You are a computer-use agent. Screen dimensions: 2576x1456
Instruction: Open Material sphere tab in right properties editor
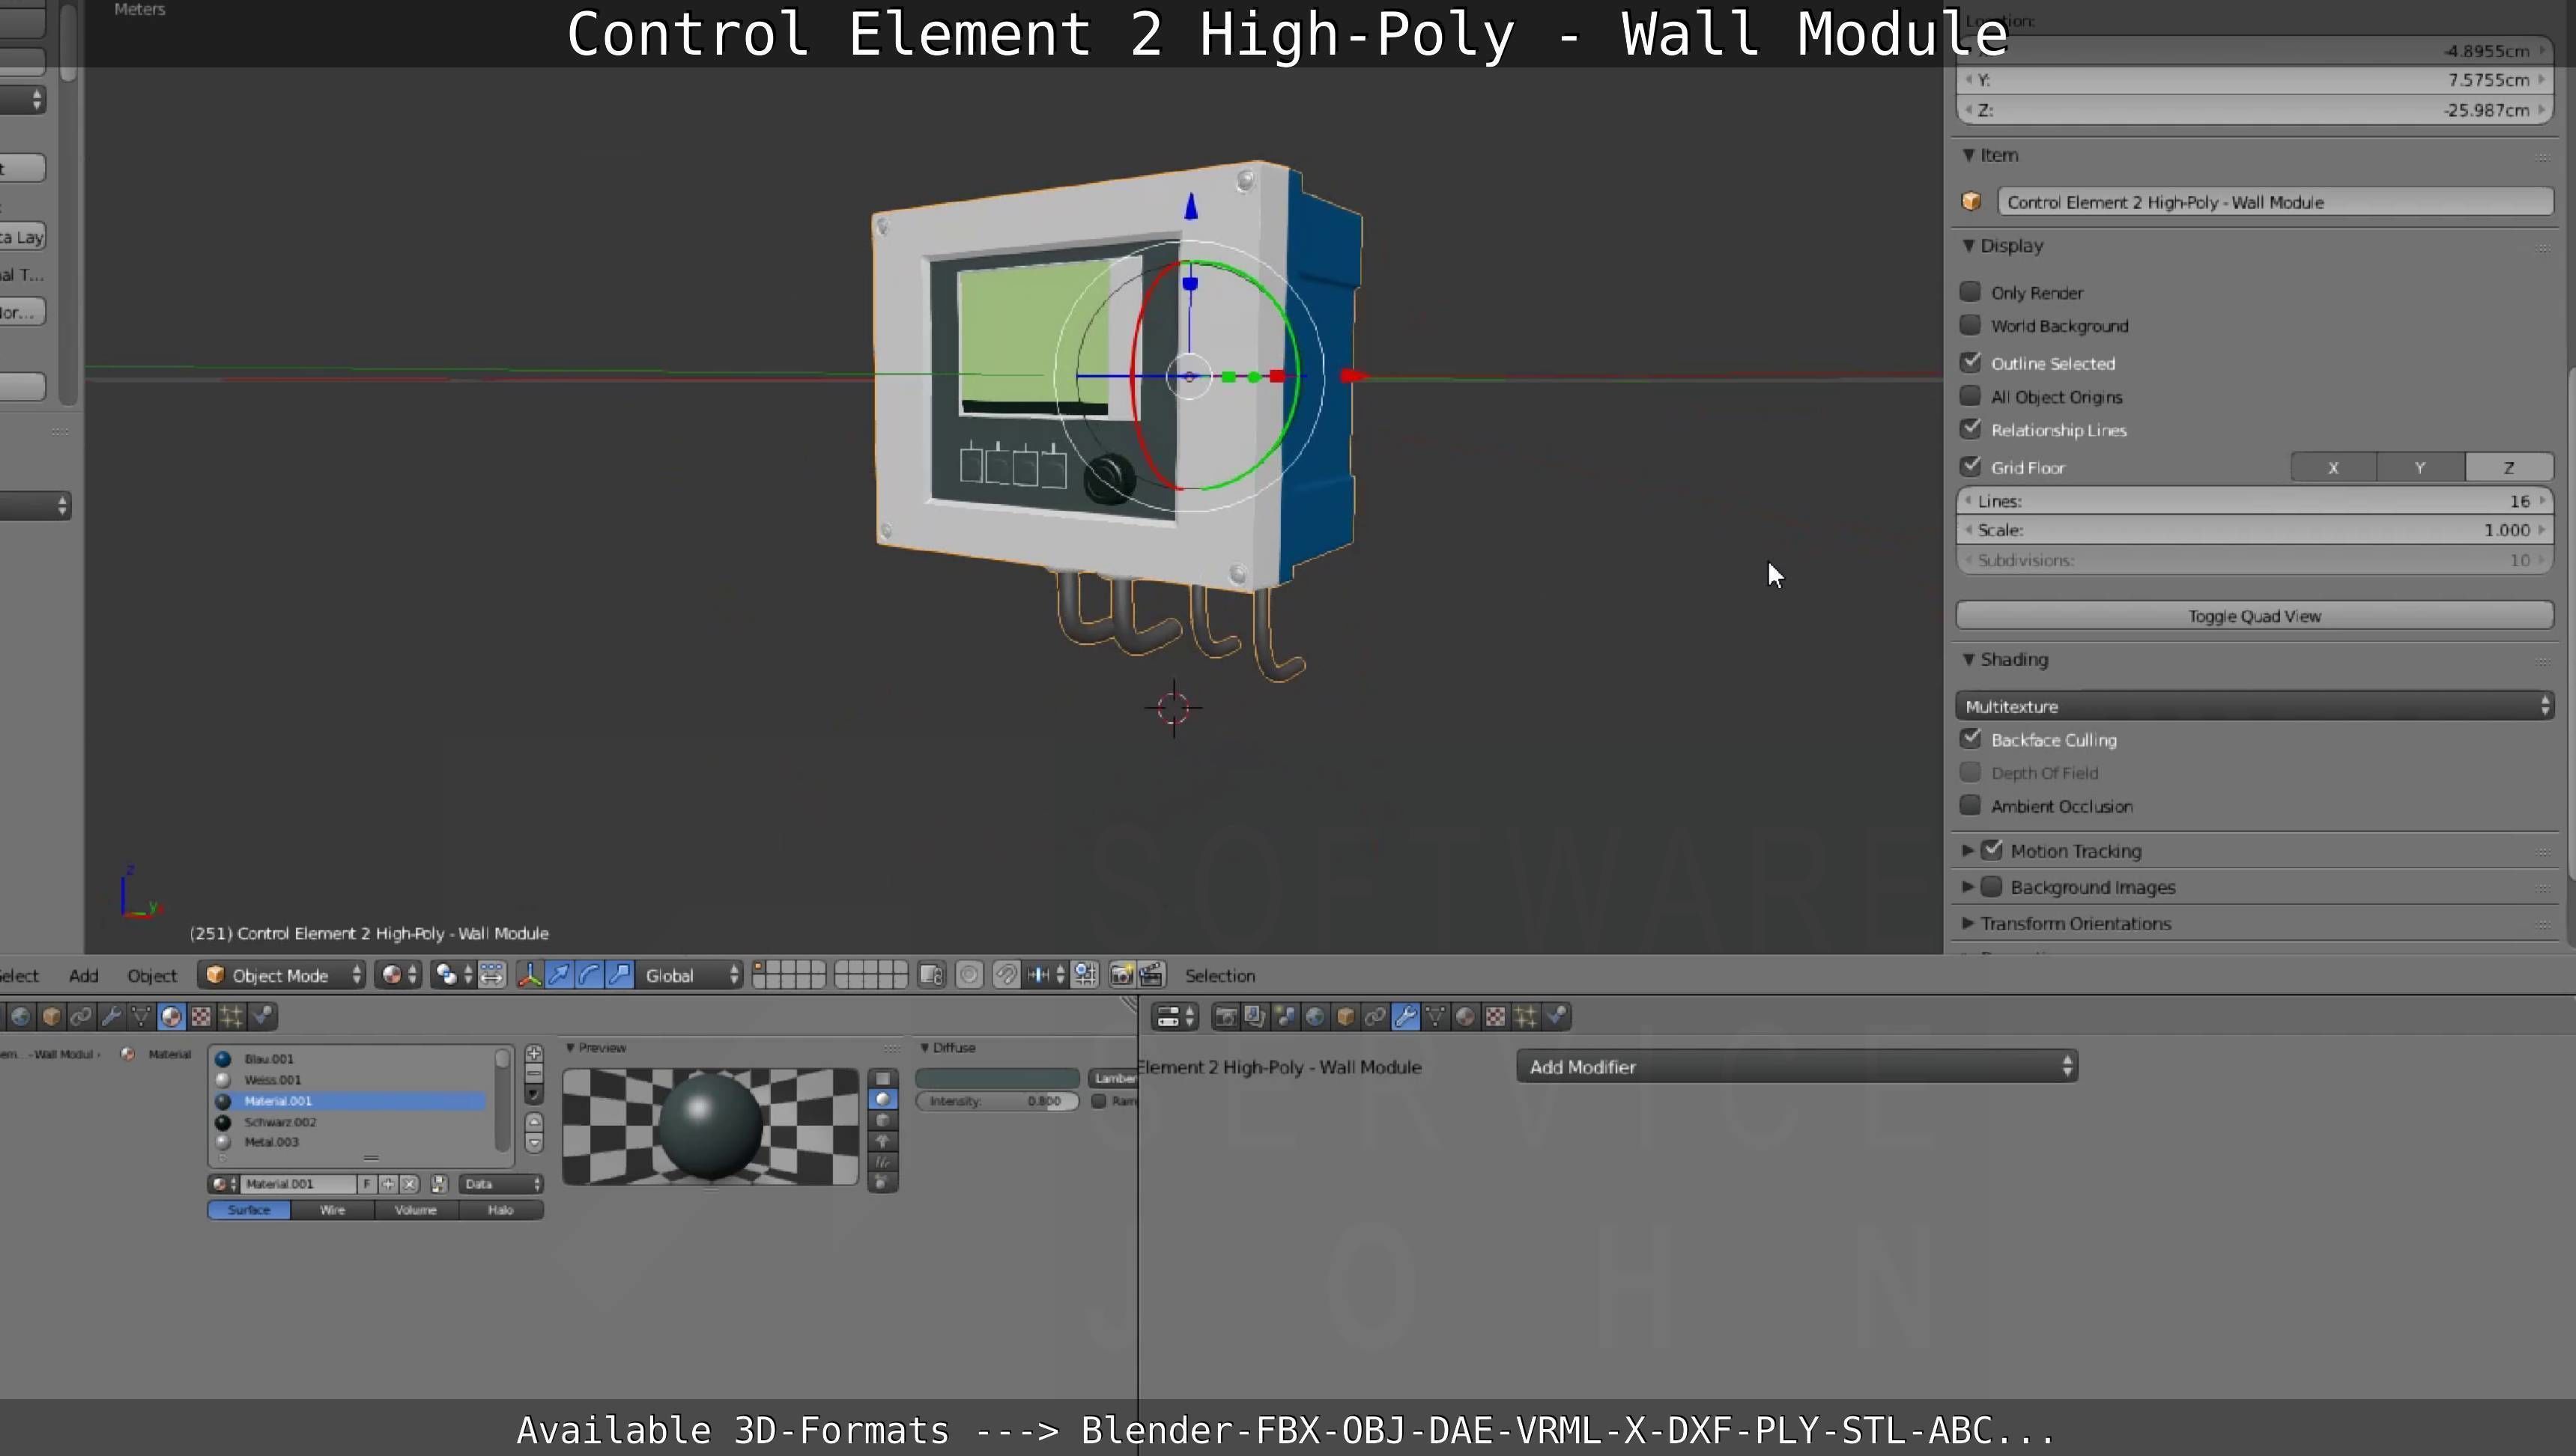click(x=1465, y=1017)
